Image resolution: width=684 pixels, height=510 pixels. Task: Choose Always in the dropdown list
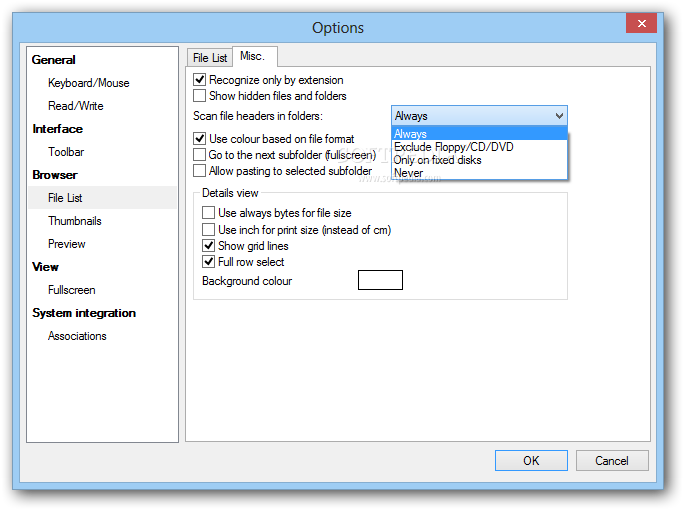[x=479, y=133]
